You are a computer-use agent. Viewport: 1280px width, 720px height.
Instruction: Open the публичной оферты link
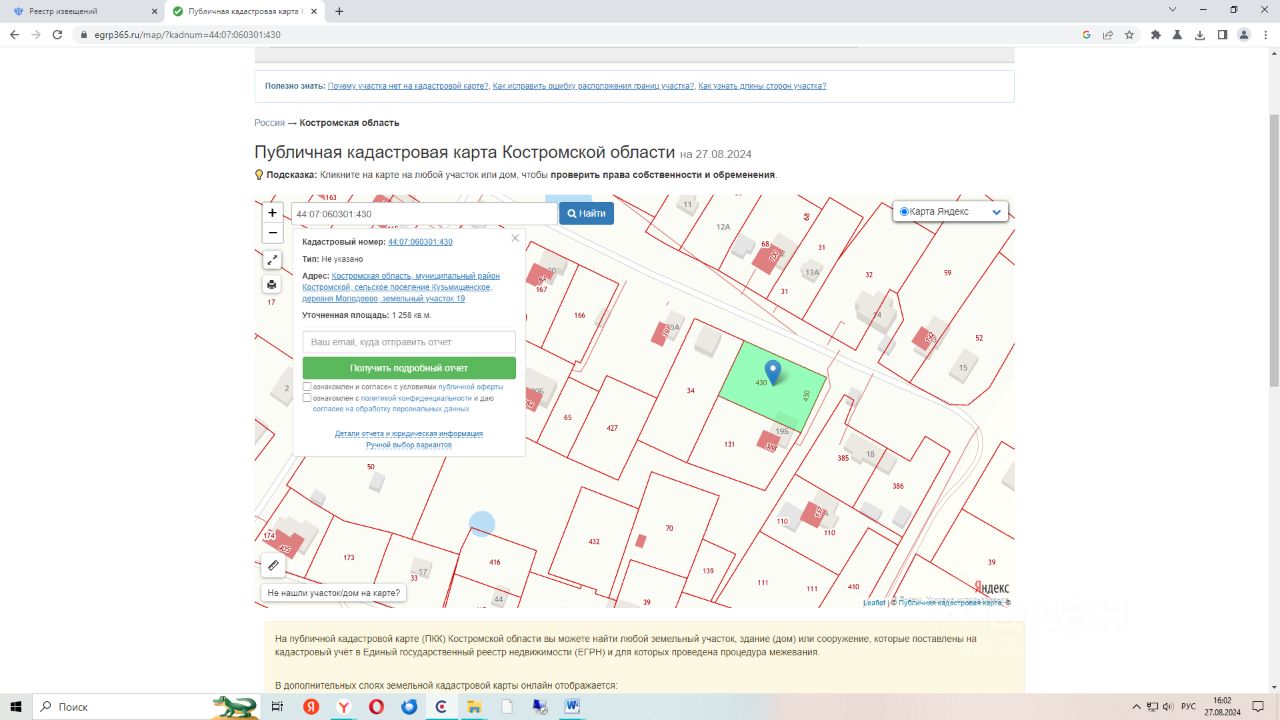coord(471,387)
